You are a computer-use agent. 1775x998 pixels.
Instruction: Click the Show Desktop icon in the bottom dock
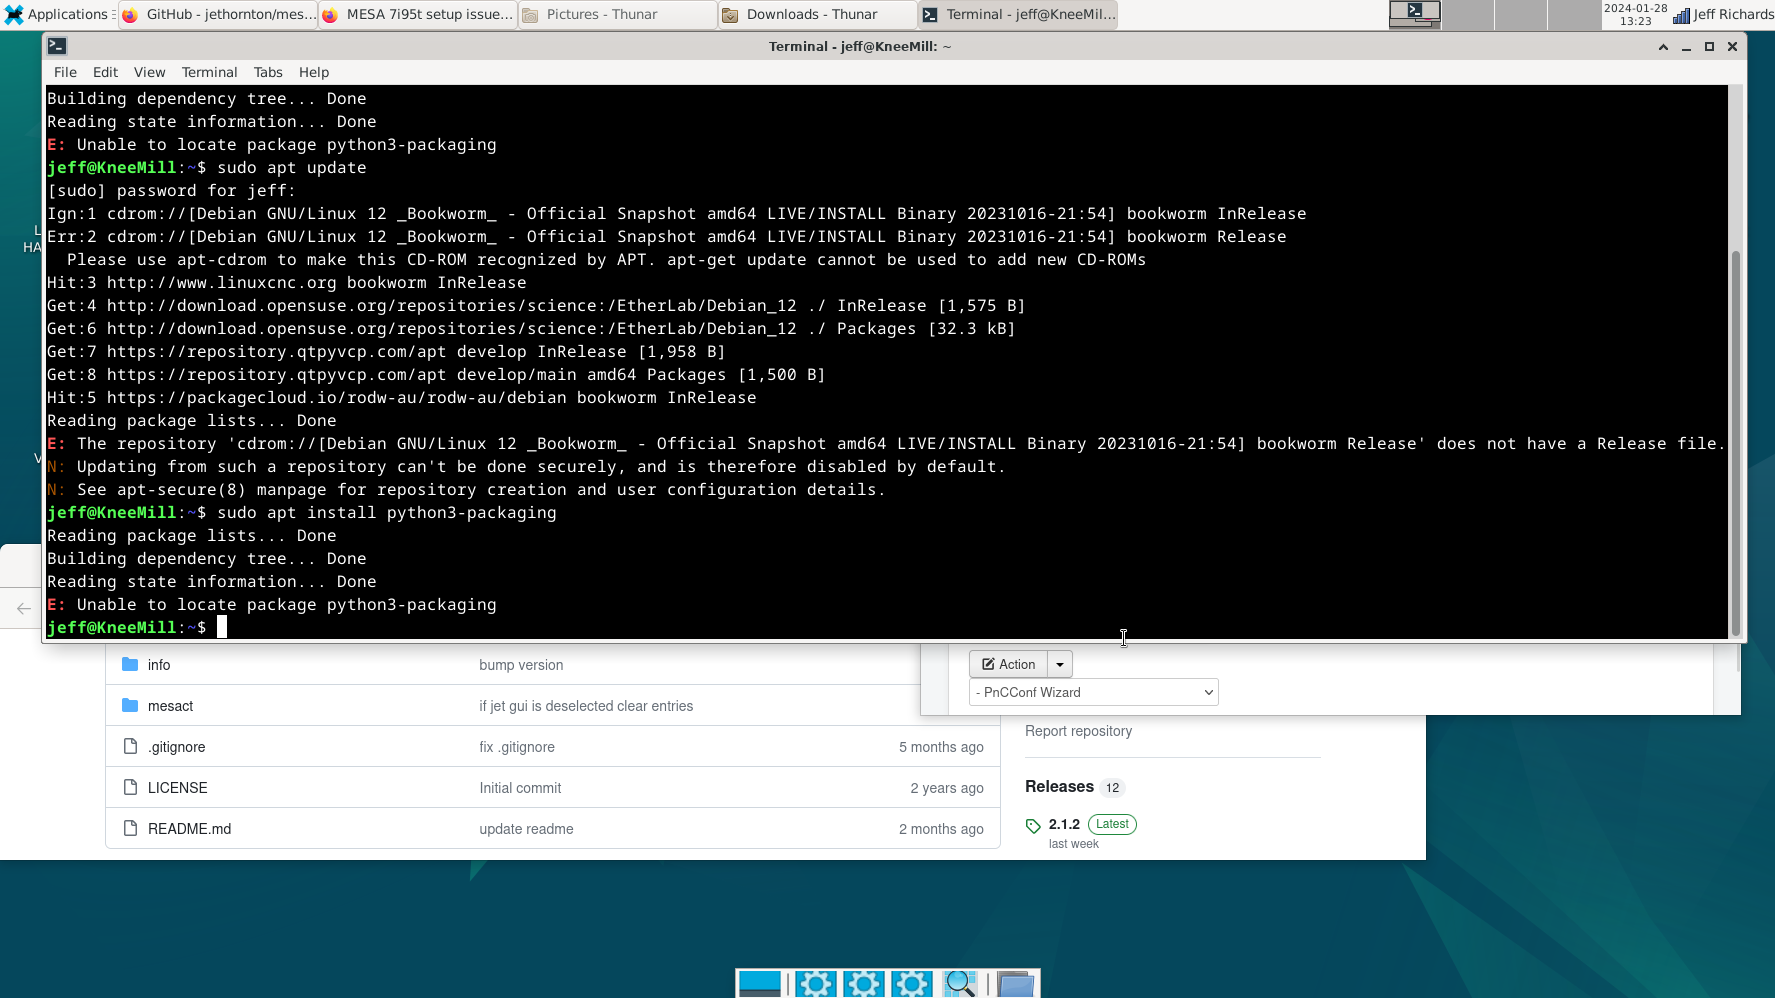[759, 983]
